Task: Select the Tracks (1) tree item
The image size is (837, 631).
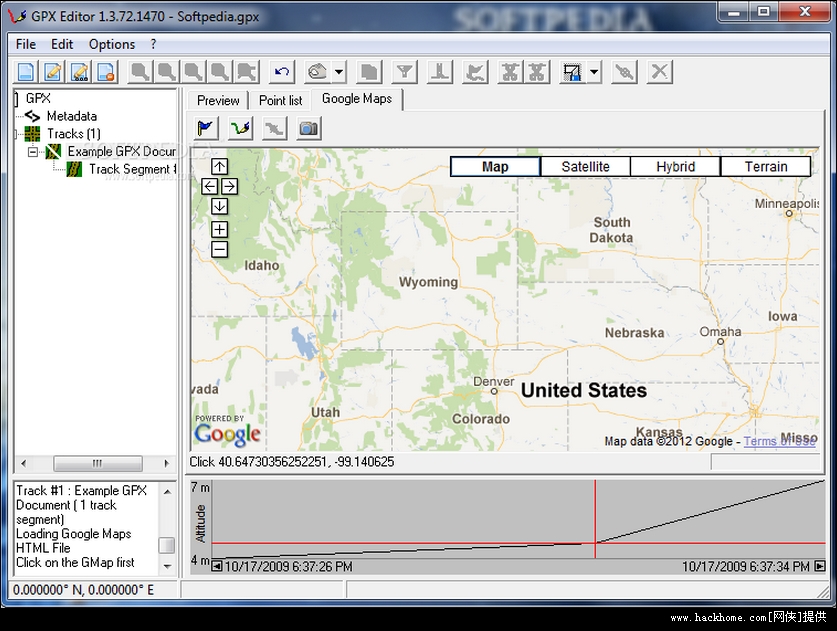Action: tap(74, 133)
